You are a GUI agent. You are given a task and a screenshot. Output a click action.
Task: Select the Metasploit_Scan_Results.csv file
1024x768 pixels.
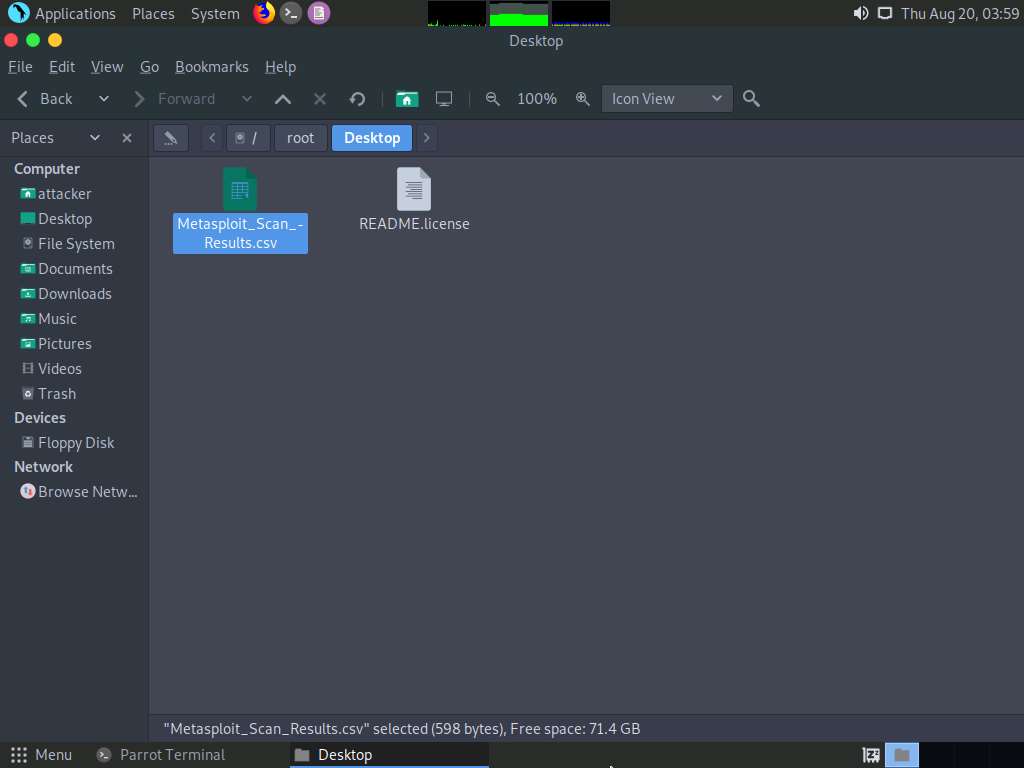click(x=240, y=210)
